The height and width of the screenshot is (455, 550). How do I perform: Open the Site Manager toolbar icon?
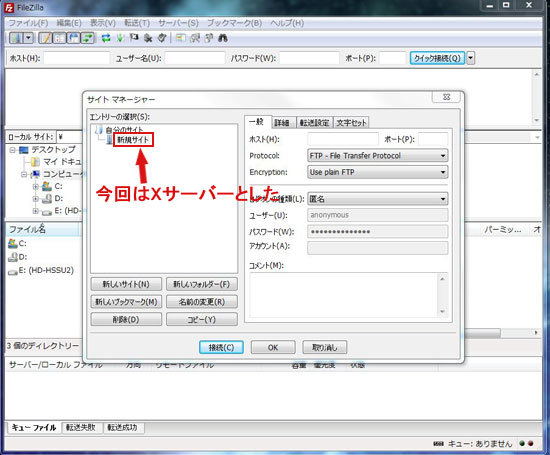click(x=16, y=38)
